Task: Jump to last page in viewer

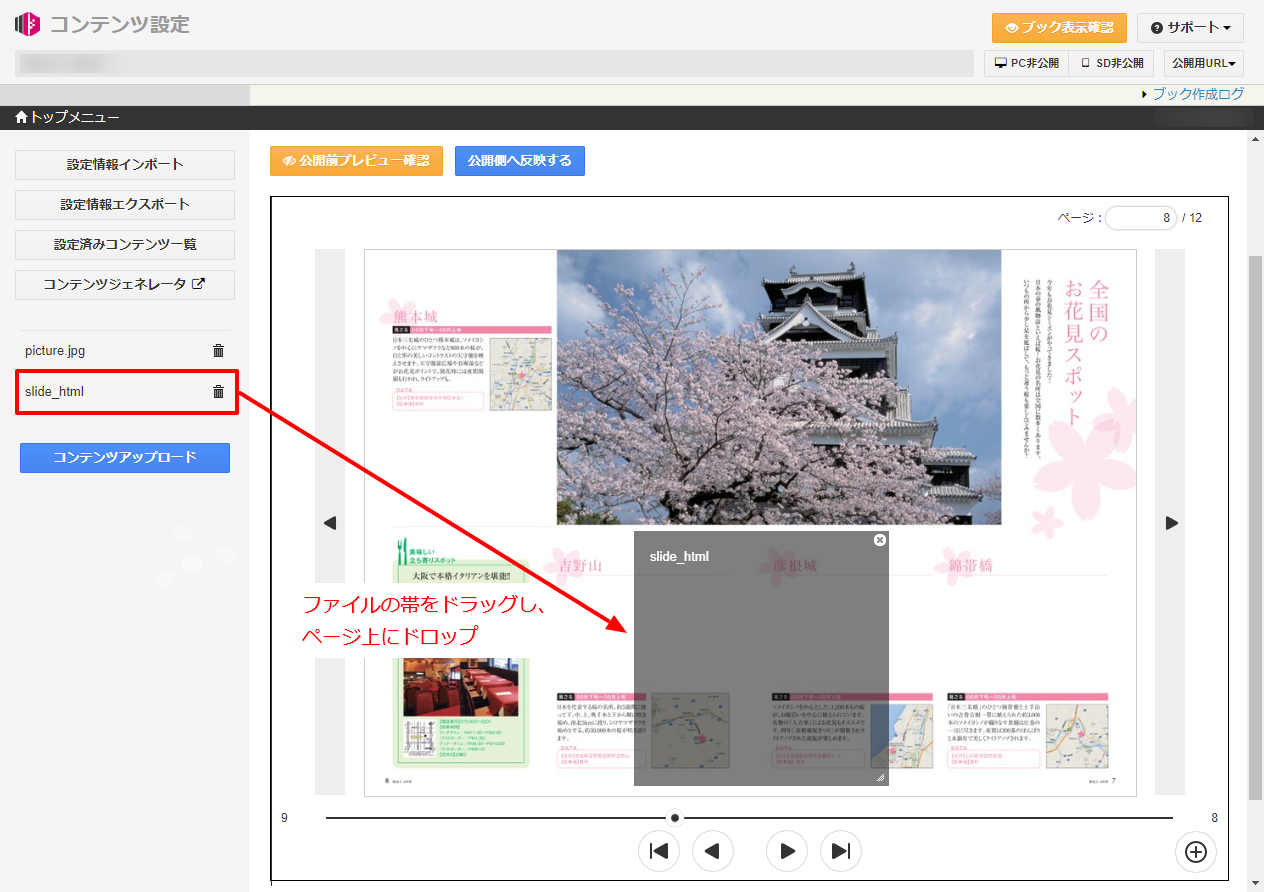Action: click(841, 851)
